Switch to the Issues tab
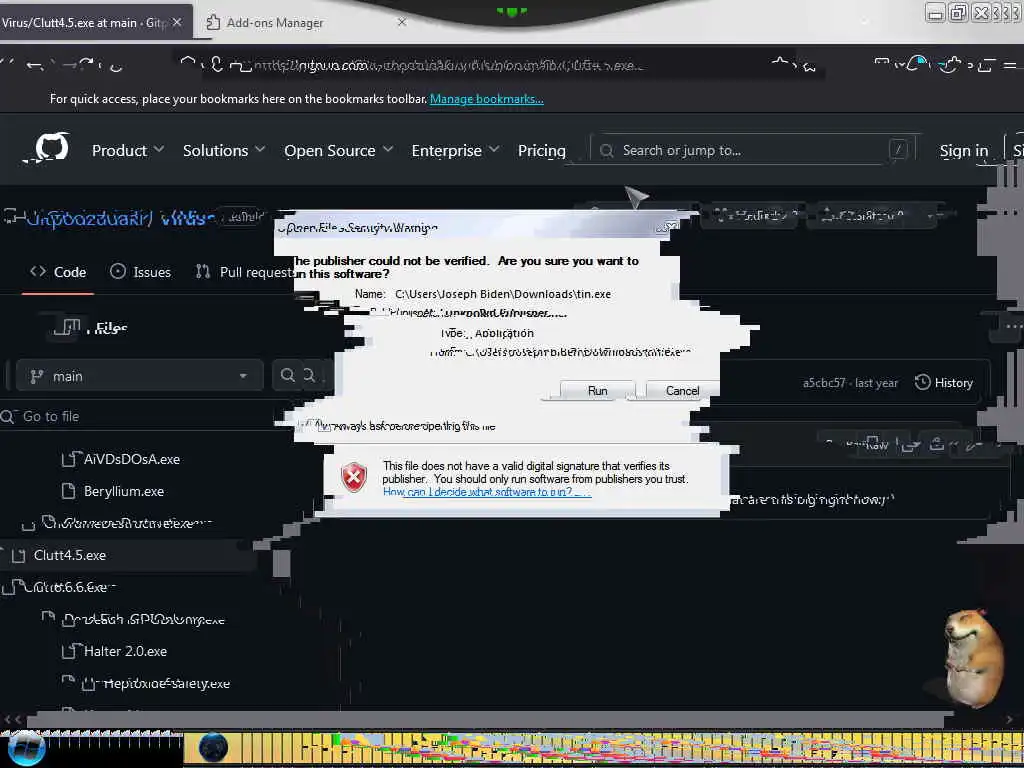1024x768 pixels. point(140,272)
